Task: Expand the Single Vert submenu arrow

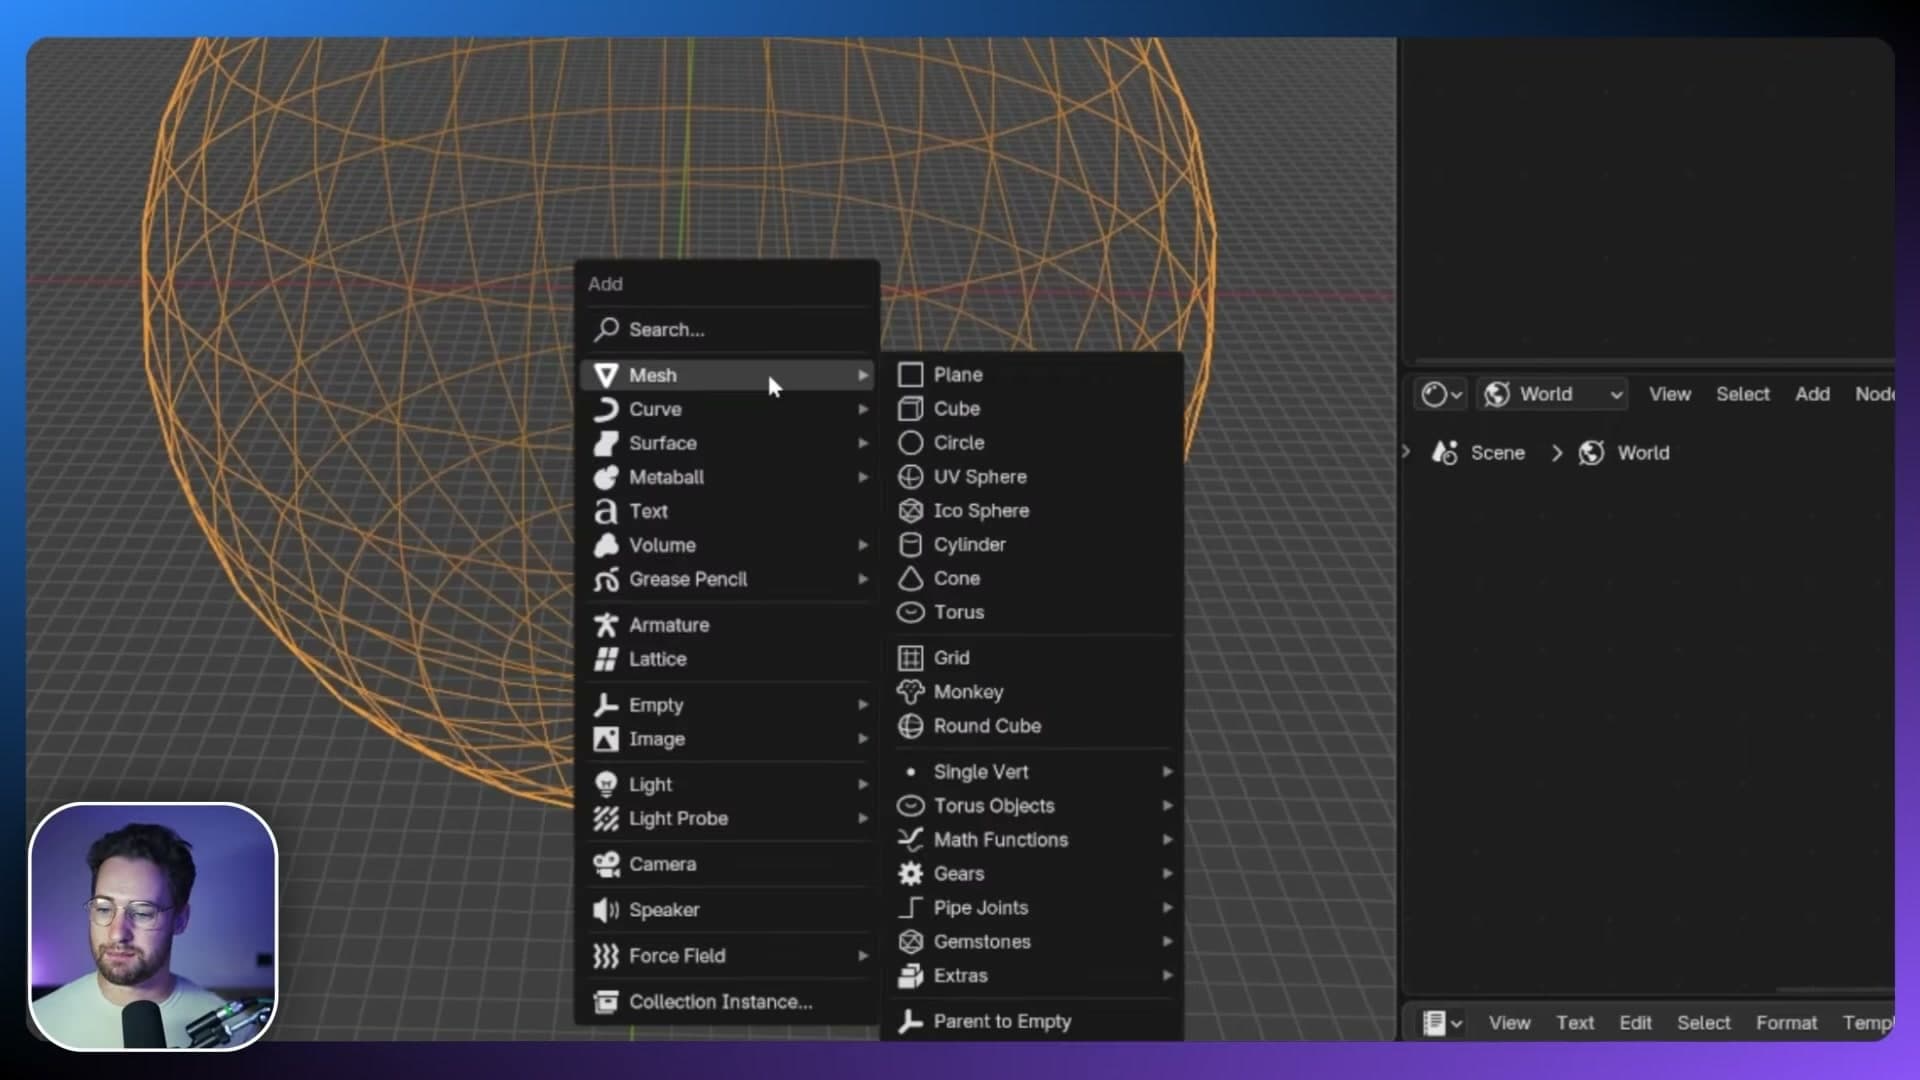Action: [1167, 772]
